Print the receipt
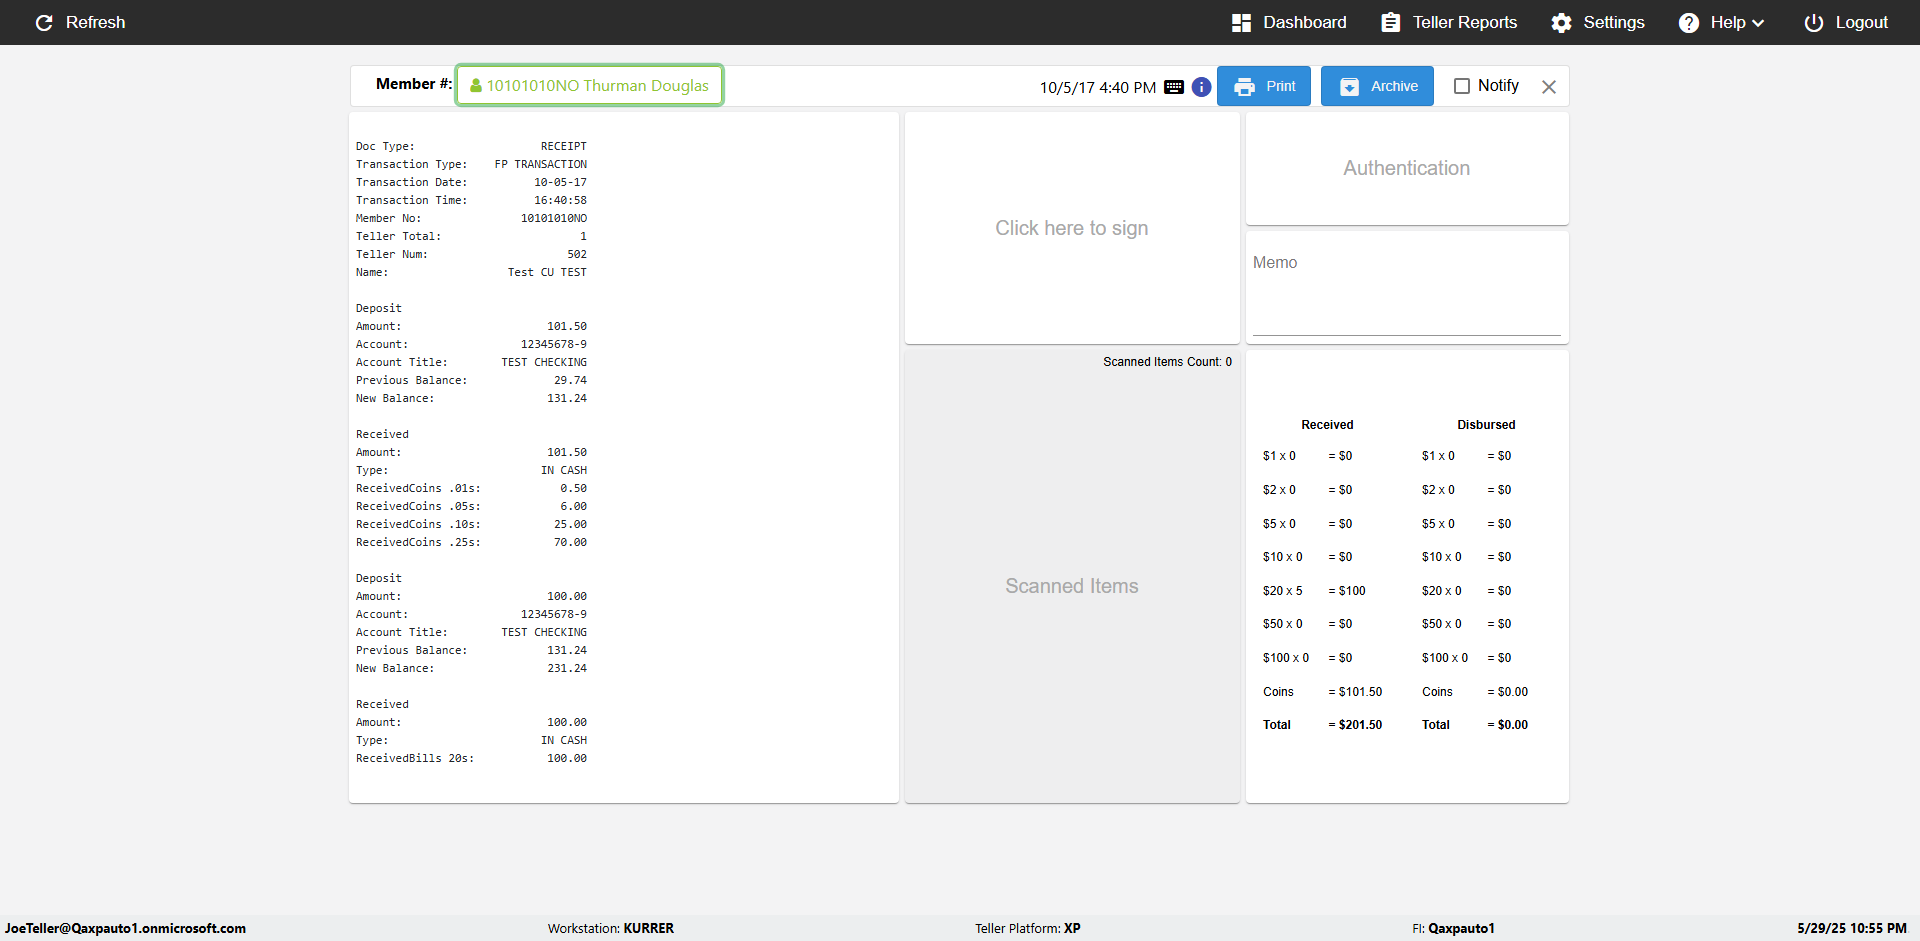This screenshot has width=1920, height=941. click(1264, 86)
